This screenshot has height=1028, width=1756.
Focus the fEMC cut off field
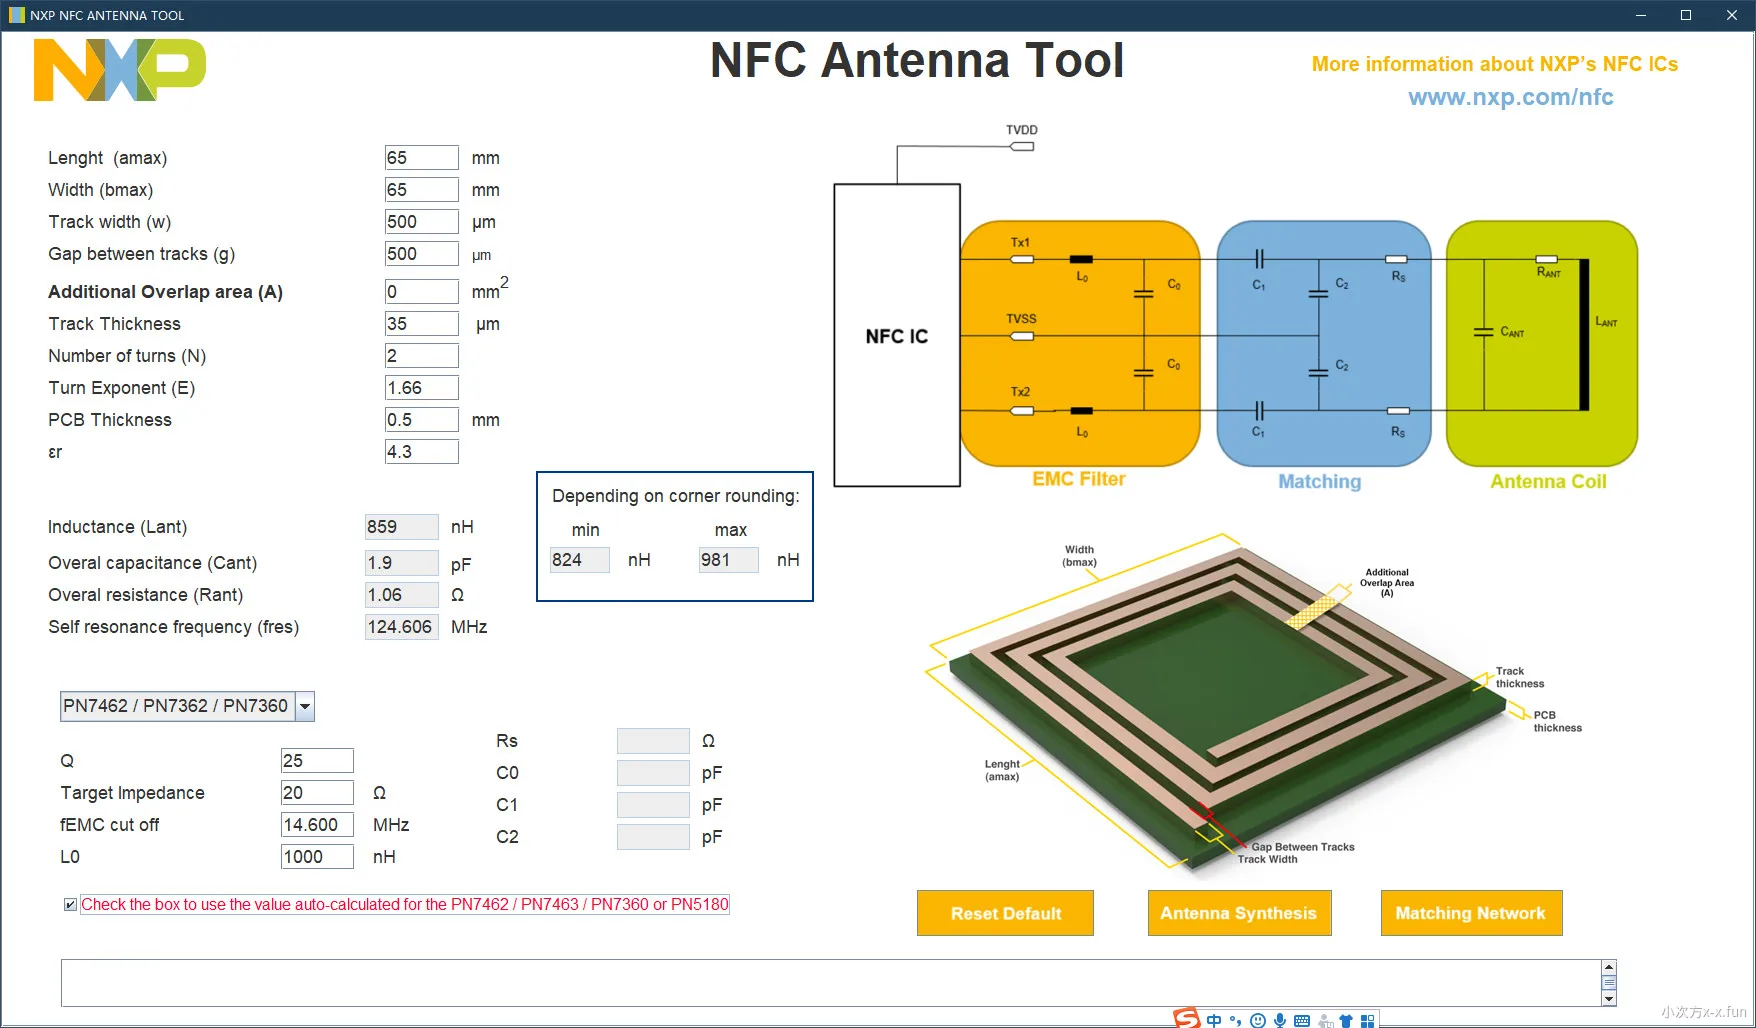click(x=317, y=825)
